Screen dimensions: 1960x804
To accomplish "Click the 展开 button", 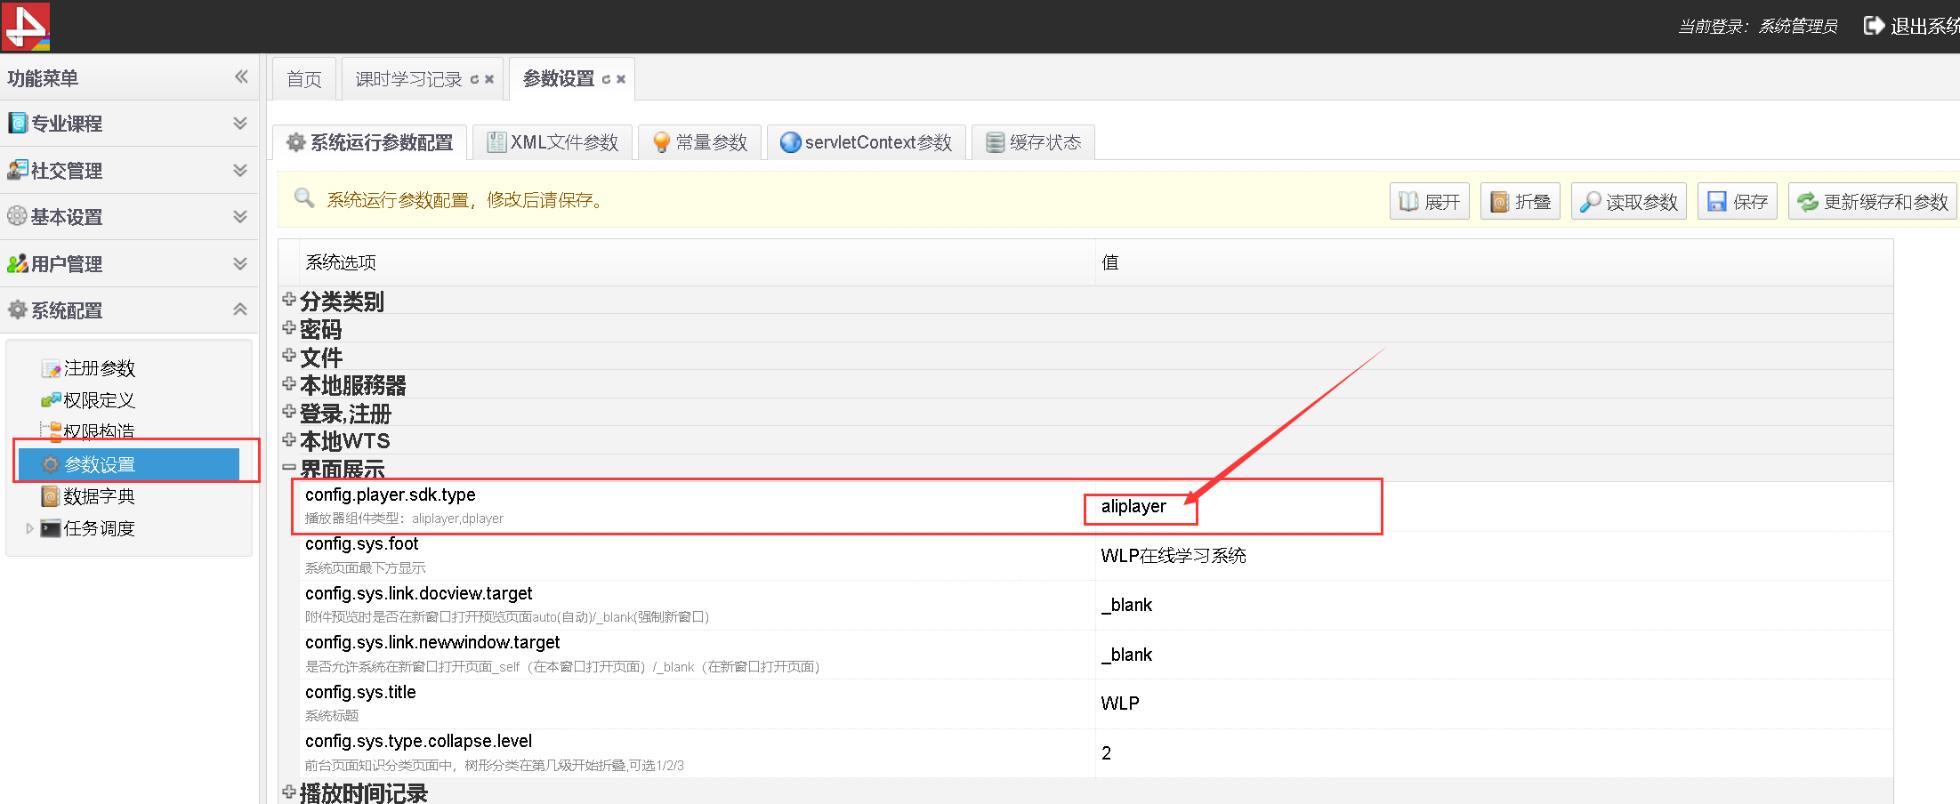I will tap(1429, 202).
